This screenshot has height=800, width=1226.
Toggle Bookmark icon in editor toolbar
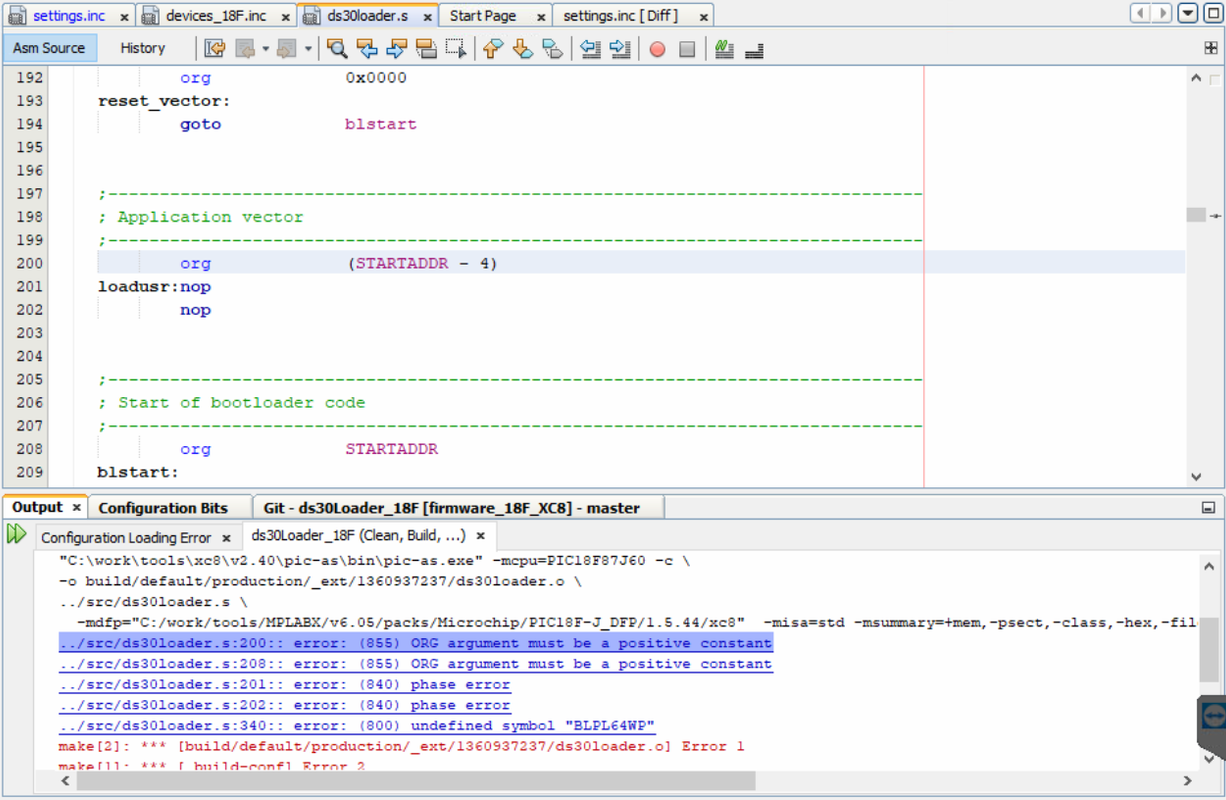(x=553, y=49)
